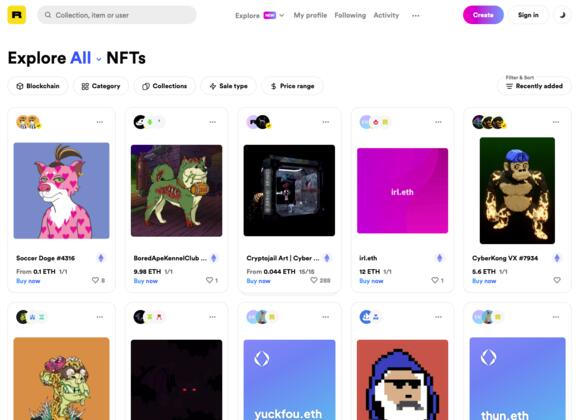Expand the All NFTs type dropdown

click(x=85, y=58)
